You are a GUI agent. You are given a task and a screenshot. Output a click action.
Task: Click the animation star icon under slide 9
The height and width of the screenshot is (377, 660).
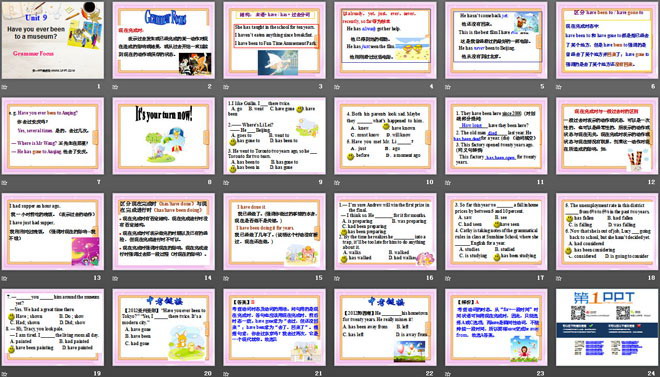[x=226, y=183]
